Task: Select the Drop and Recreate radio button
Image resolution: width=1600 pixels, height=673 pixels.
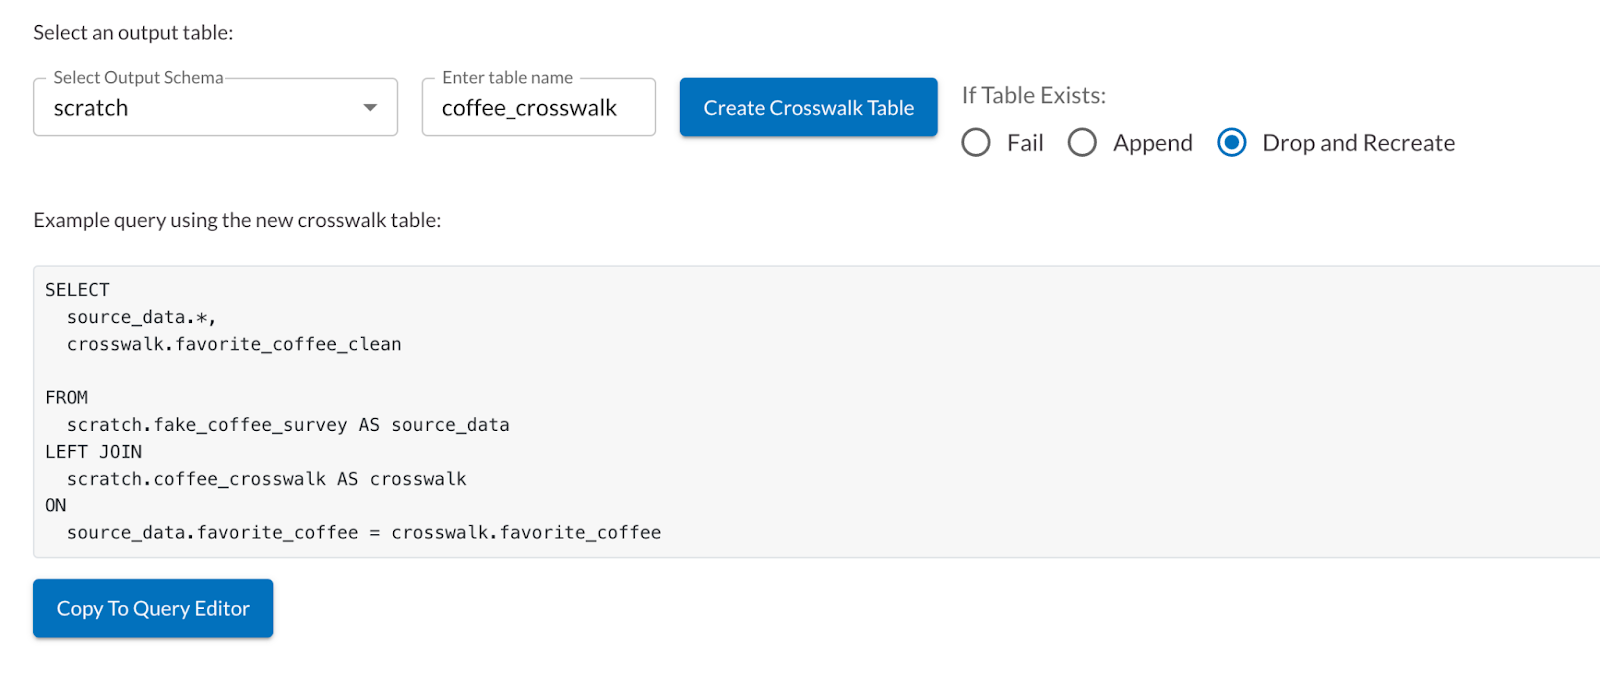Action: point(1232,143)
